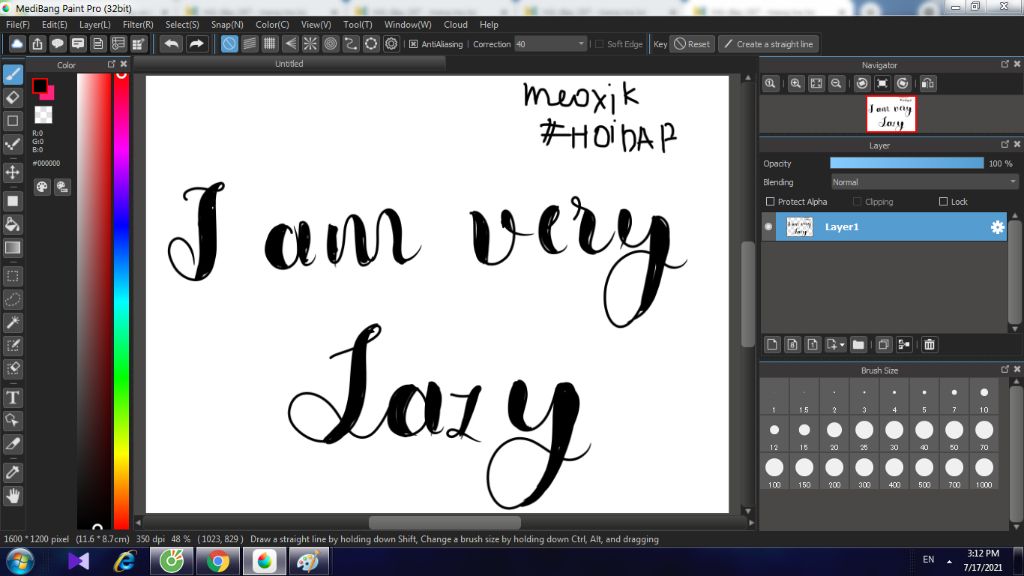Screen dimensions: 1024x576
Task: Delete layer with the trash icon
Action: [929, 344]
